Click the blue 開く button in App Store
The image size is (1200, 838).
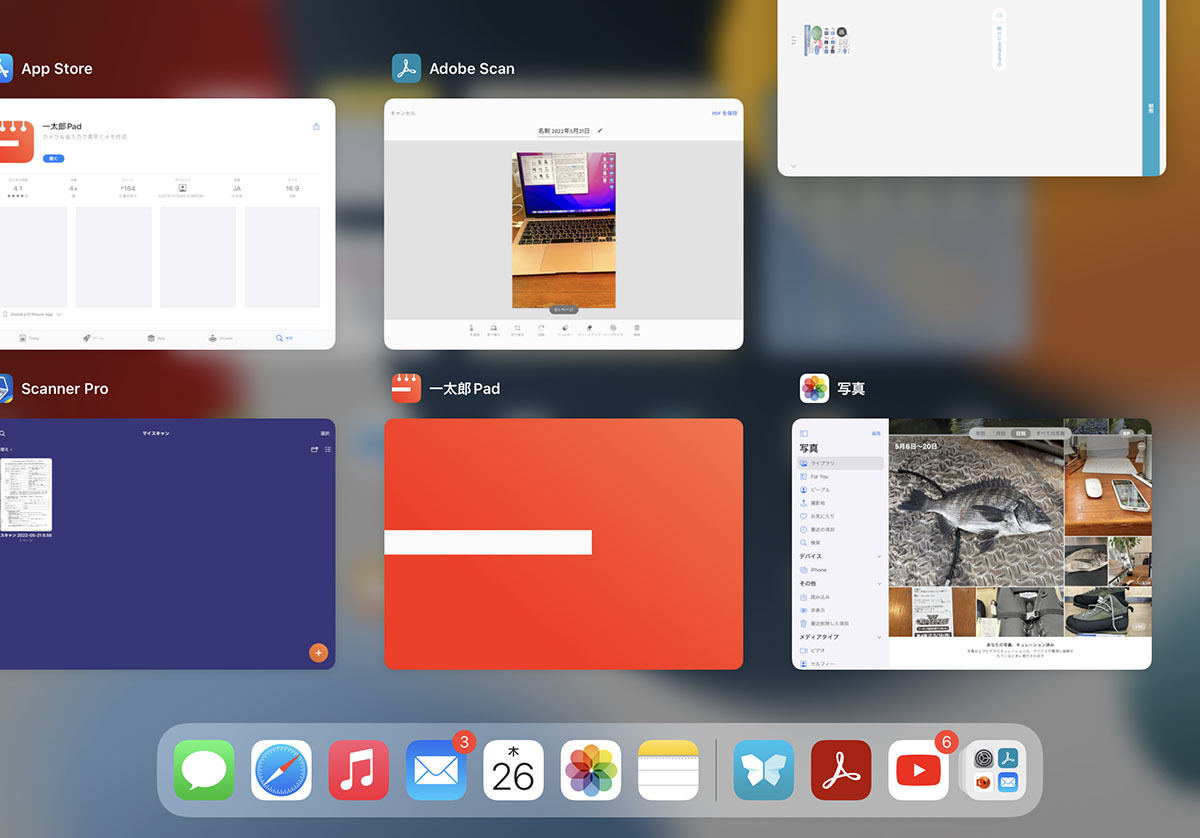tap(53, 158)
